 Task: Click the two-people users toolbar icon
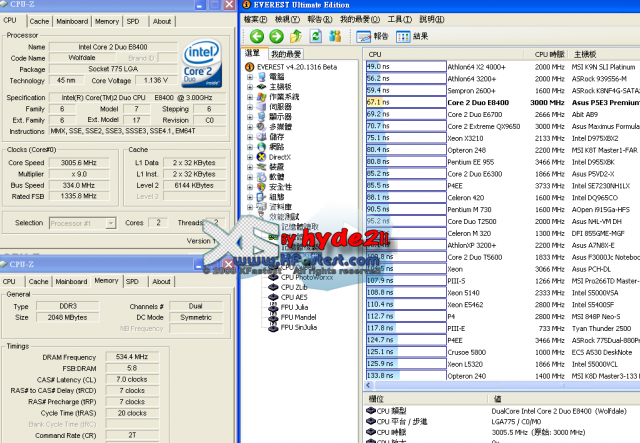pos(335,36)
